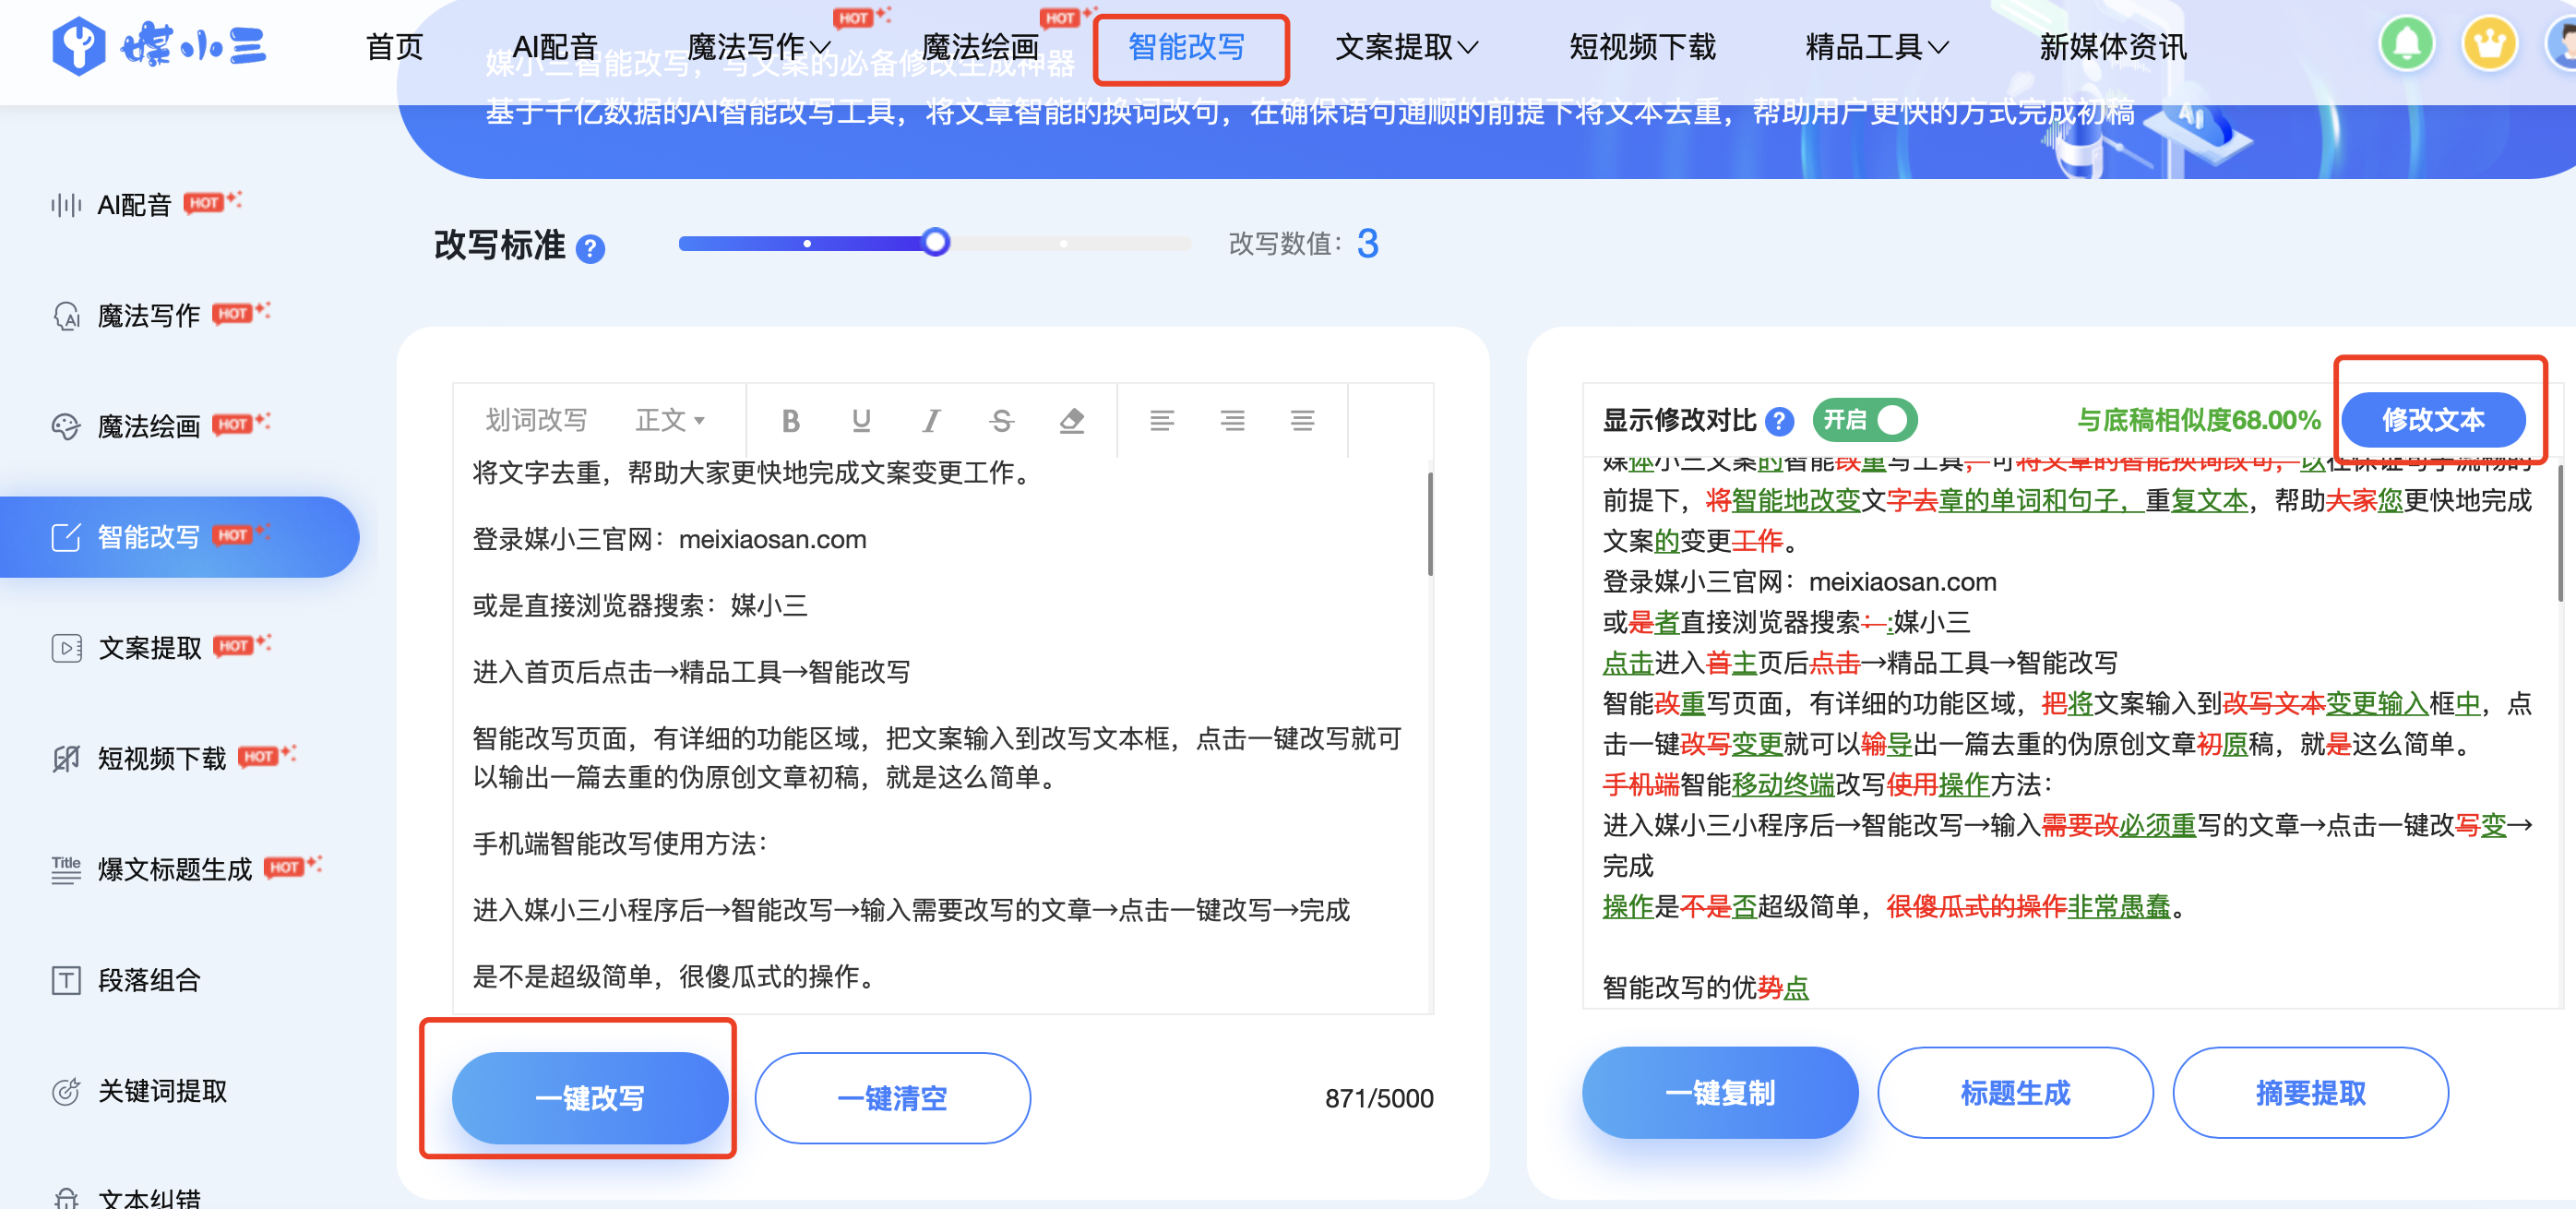Click the help icon beside 显示修改对比
The height and width of the screenshot is (1209, 2576).
(x=1779, y=421)
